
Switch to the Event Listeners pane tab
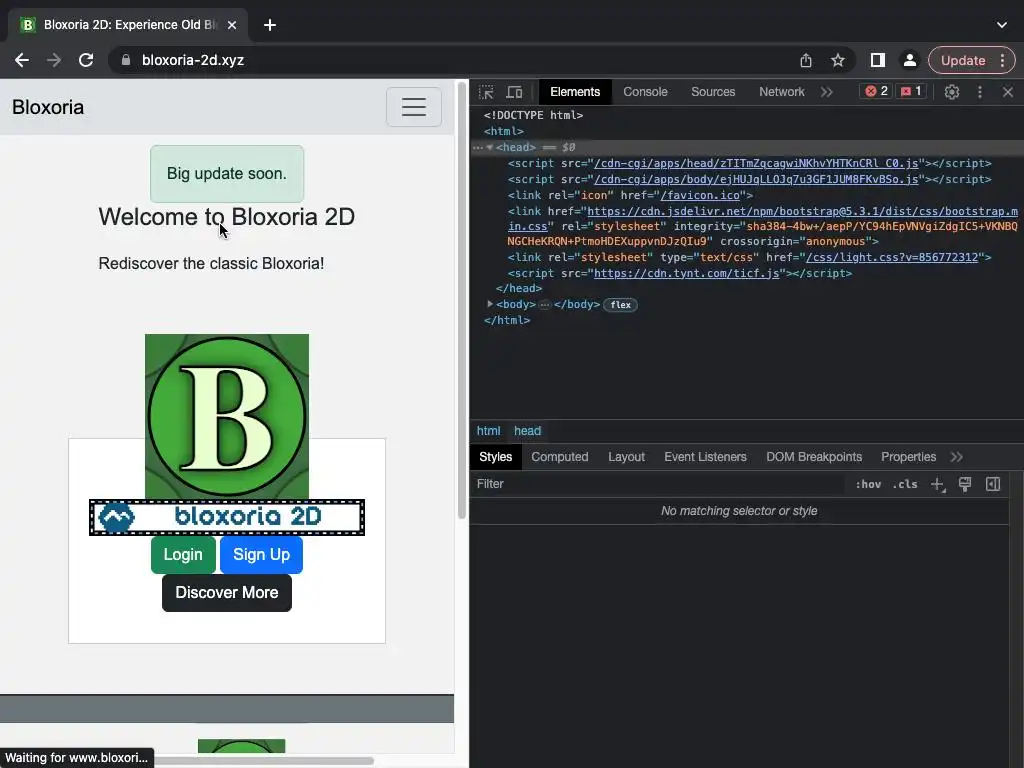pos(705,457)
